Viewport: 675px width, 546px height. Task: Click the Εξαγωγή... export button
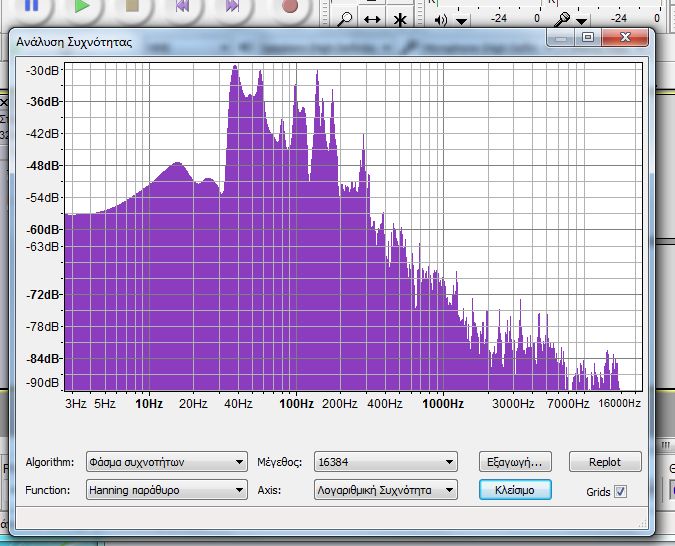(x=515, y=462)
